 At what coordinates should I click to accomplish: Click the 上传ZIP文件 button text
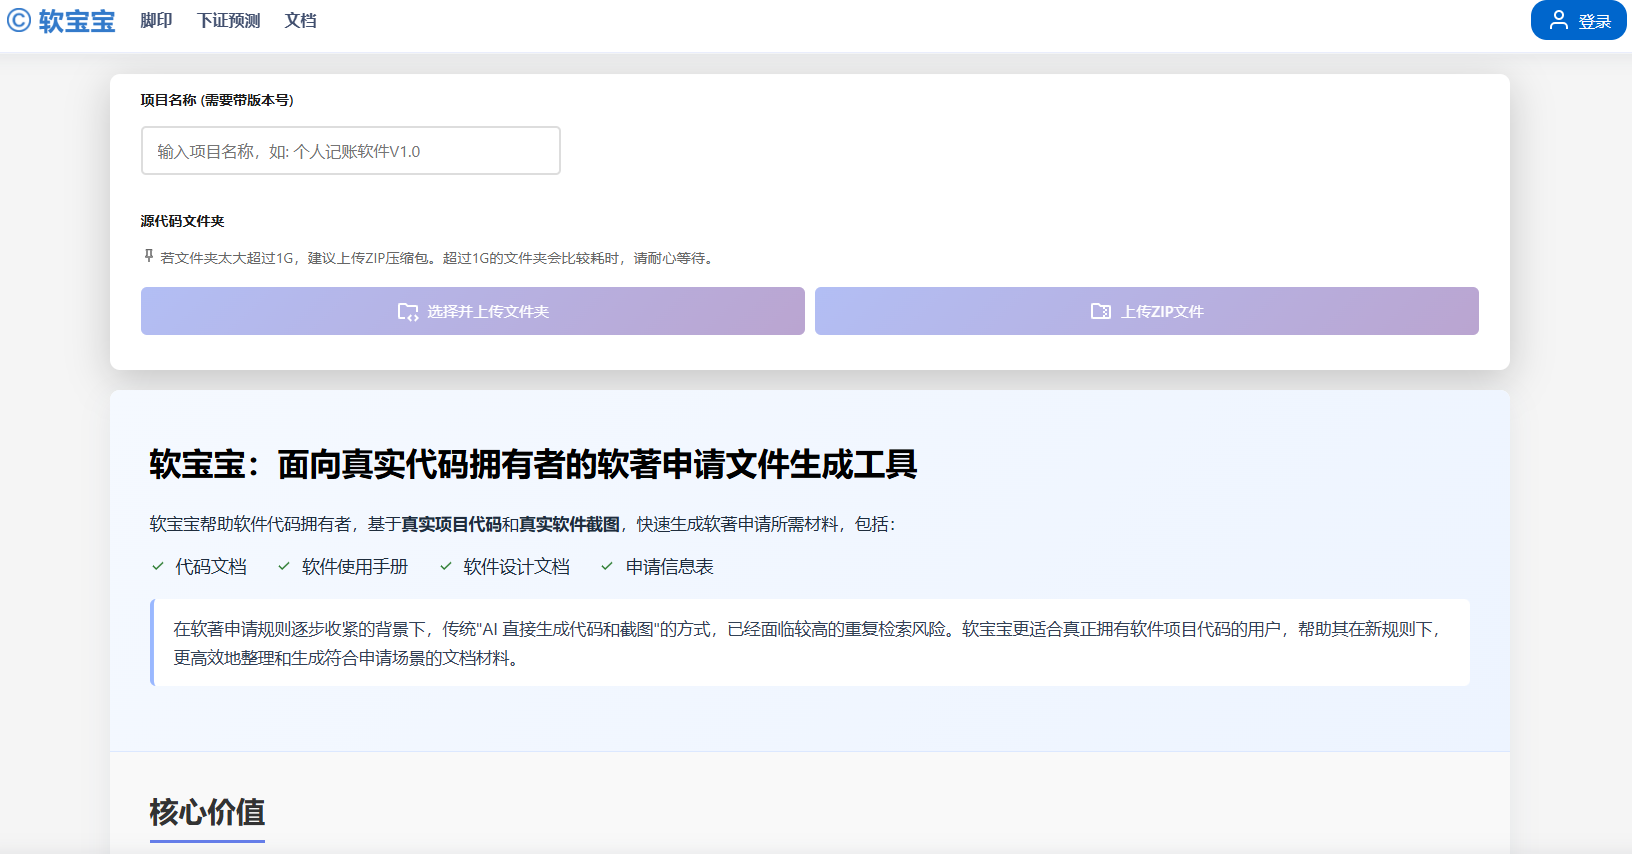coord(1162,312)
